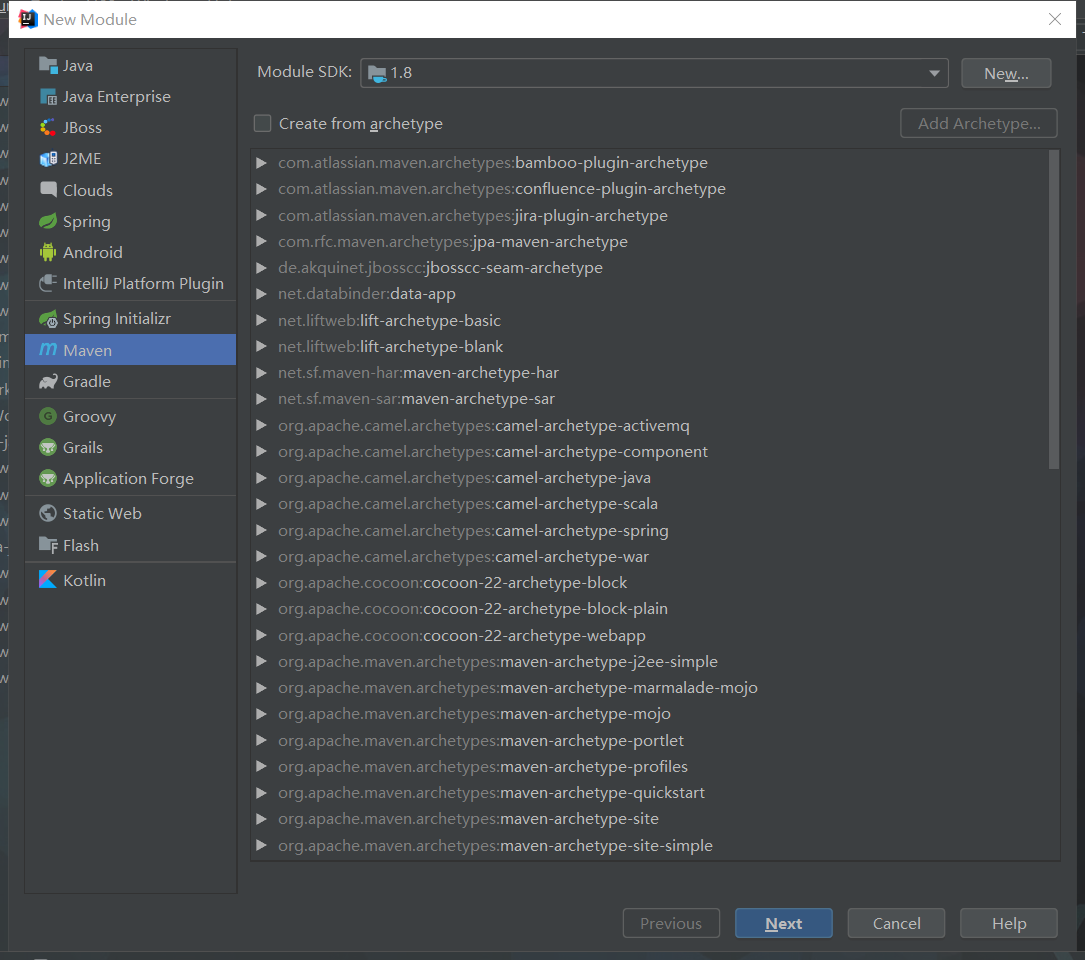Open Help for New Module

(1009, 923)
